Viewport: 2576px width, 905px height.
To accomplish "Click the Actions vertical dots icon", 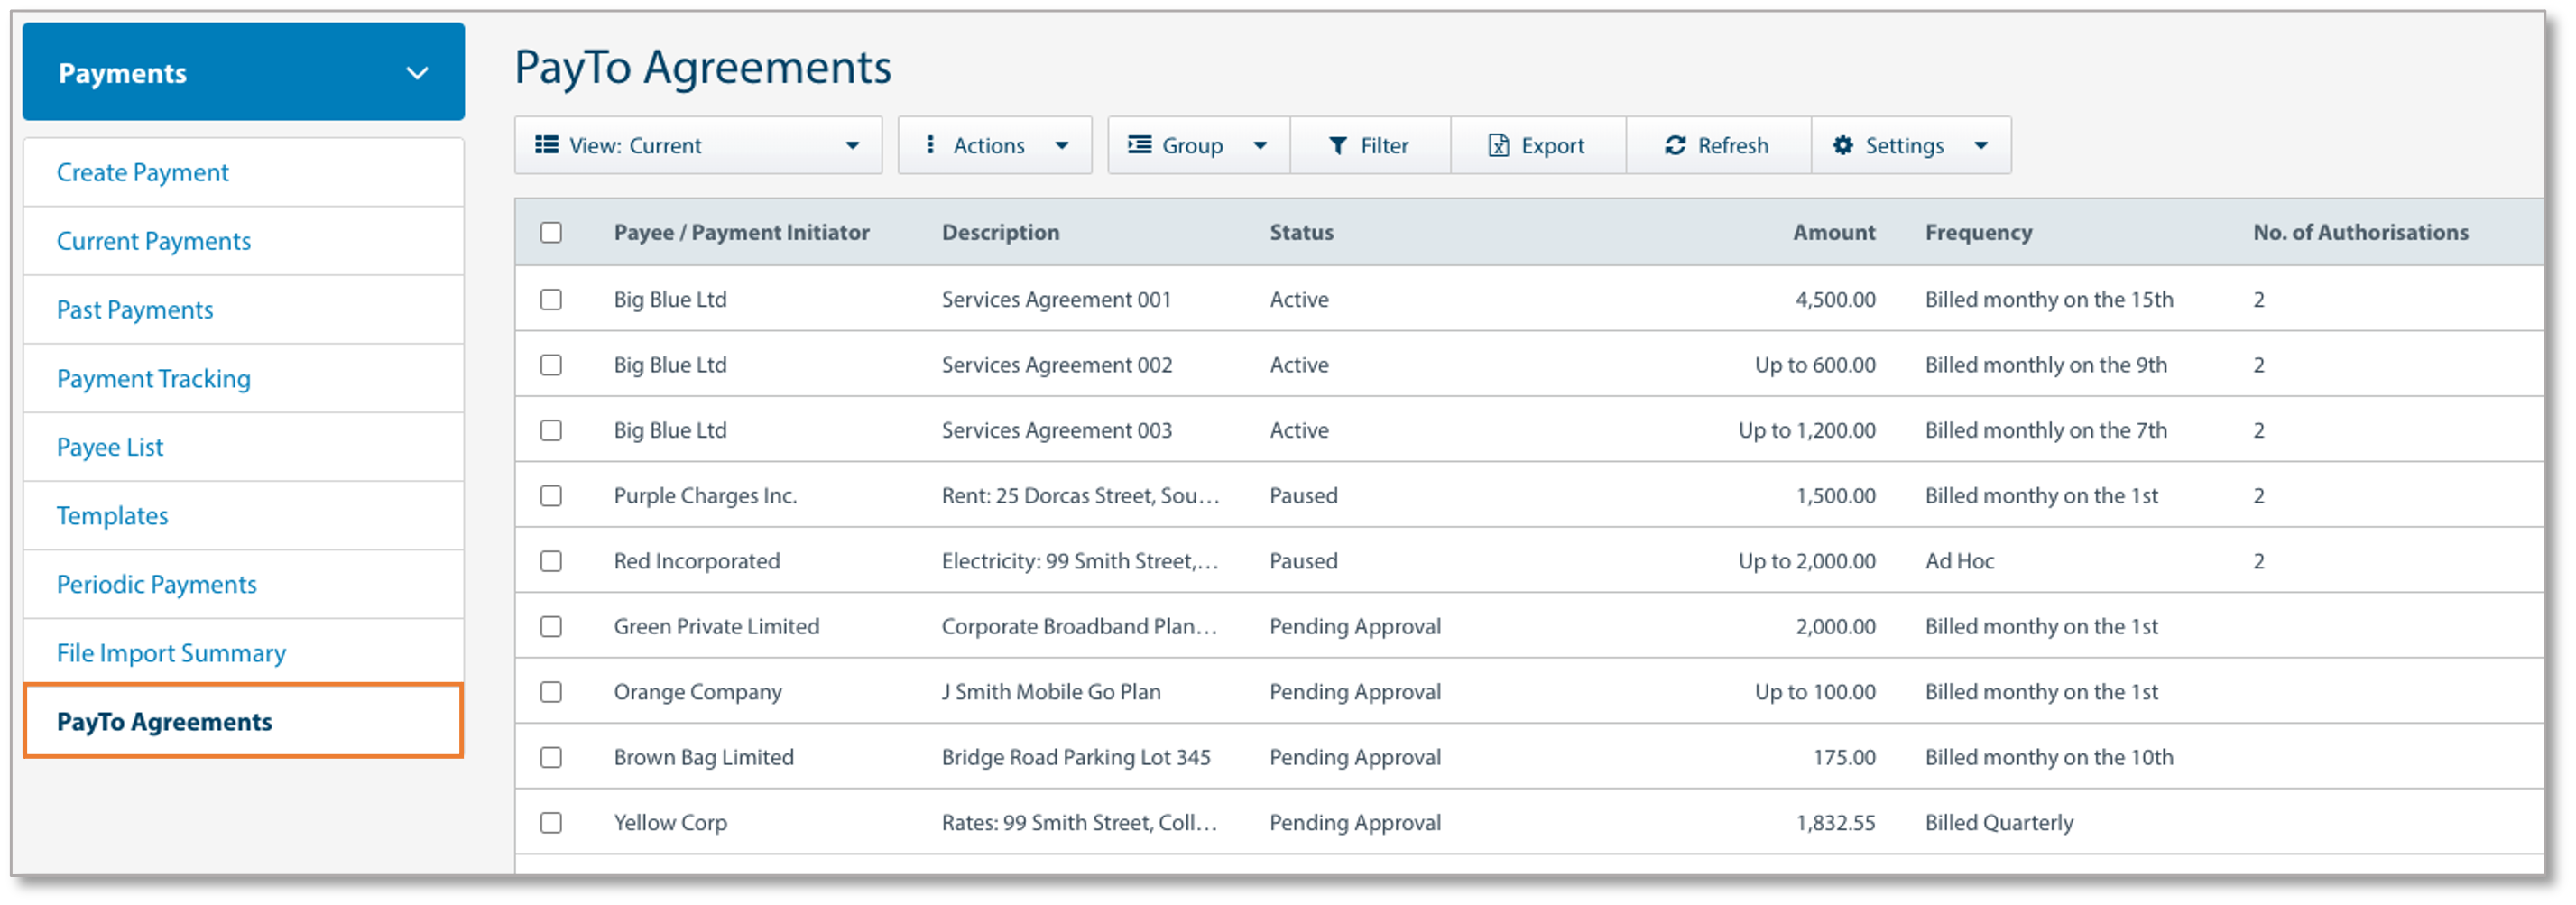I will point(930,146).
